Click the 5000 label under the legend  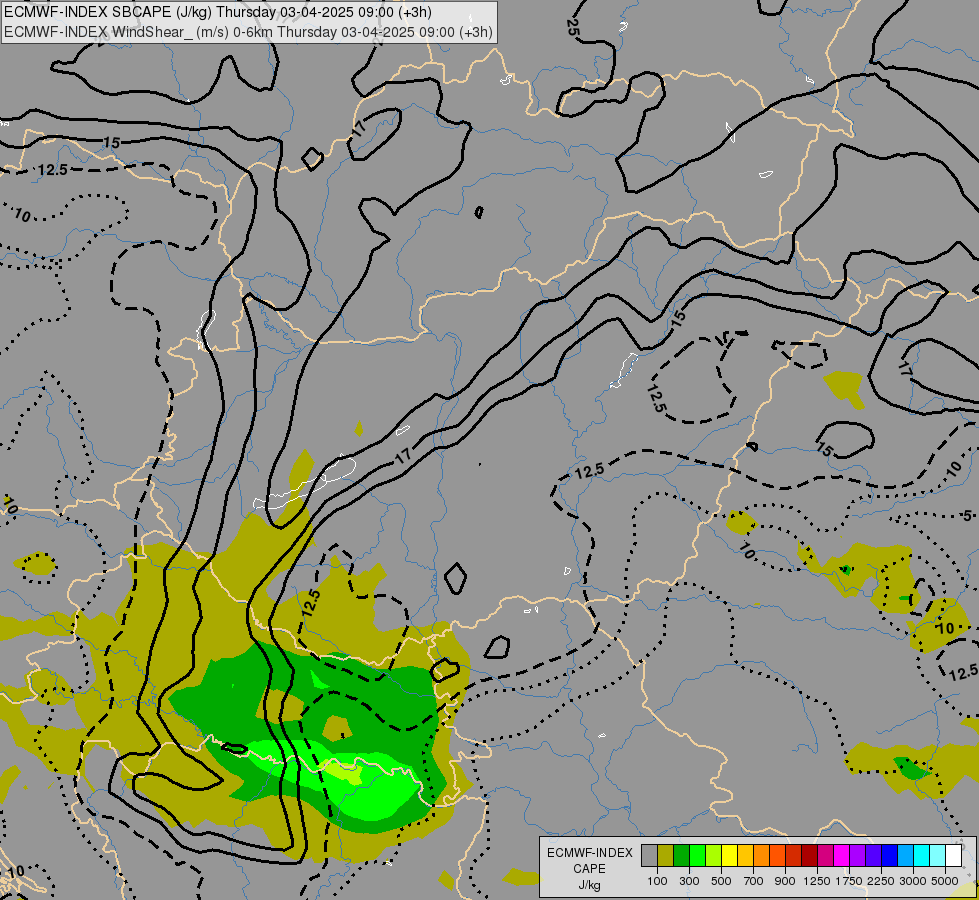tap(945, 881)
